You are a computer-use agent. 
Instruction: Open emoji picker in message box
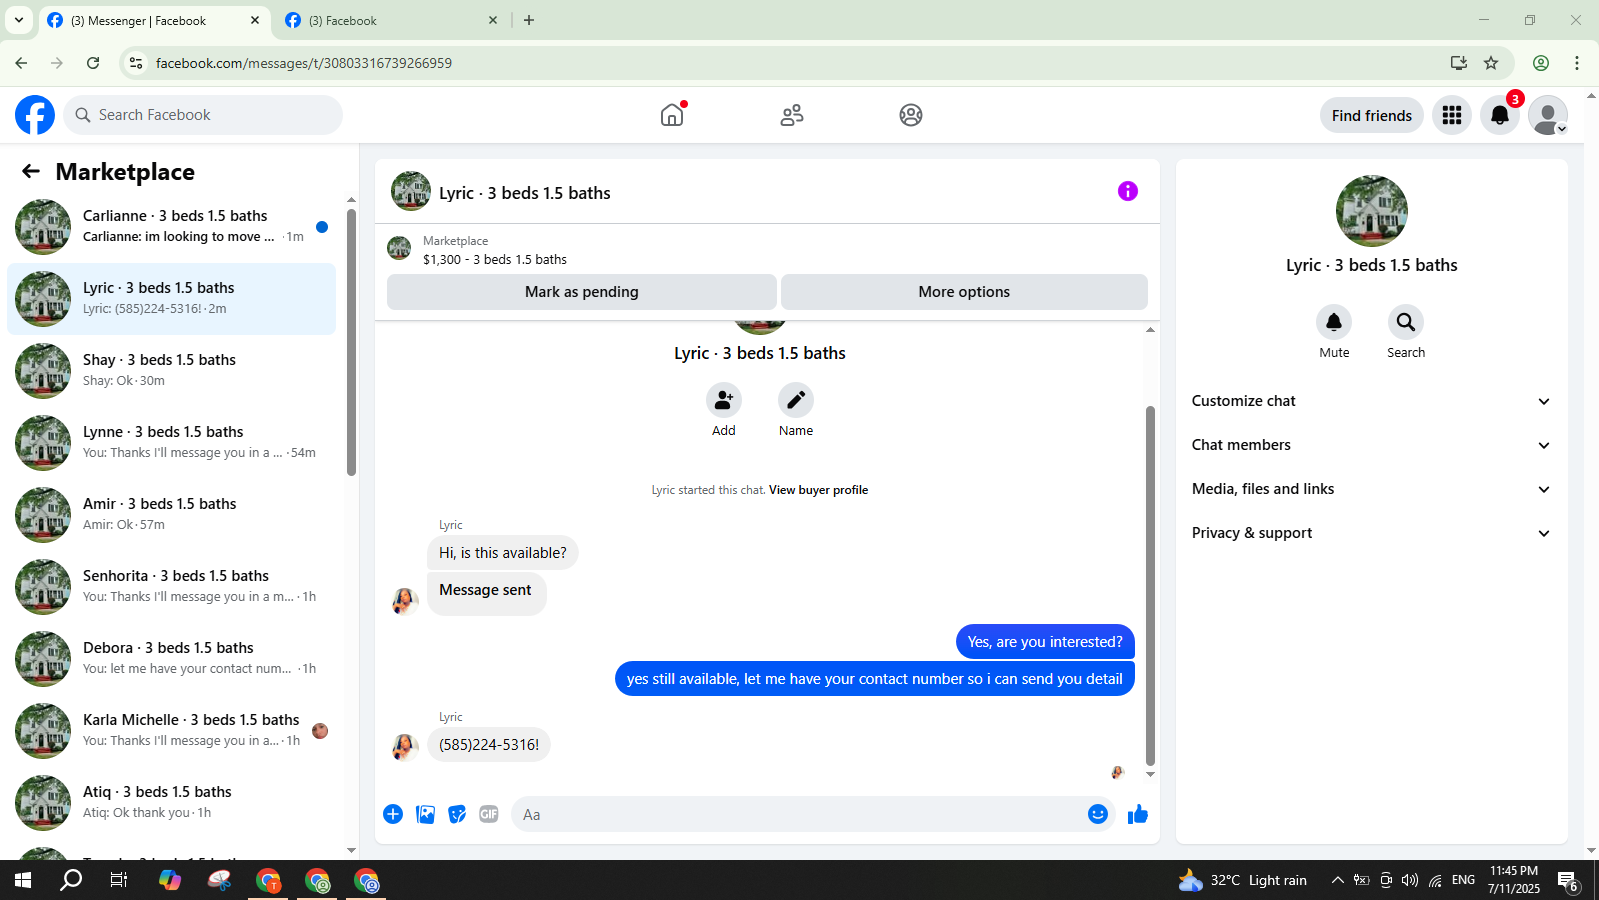point(1098,814)
